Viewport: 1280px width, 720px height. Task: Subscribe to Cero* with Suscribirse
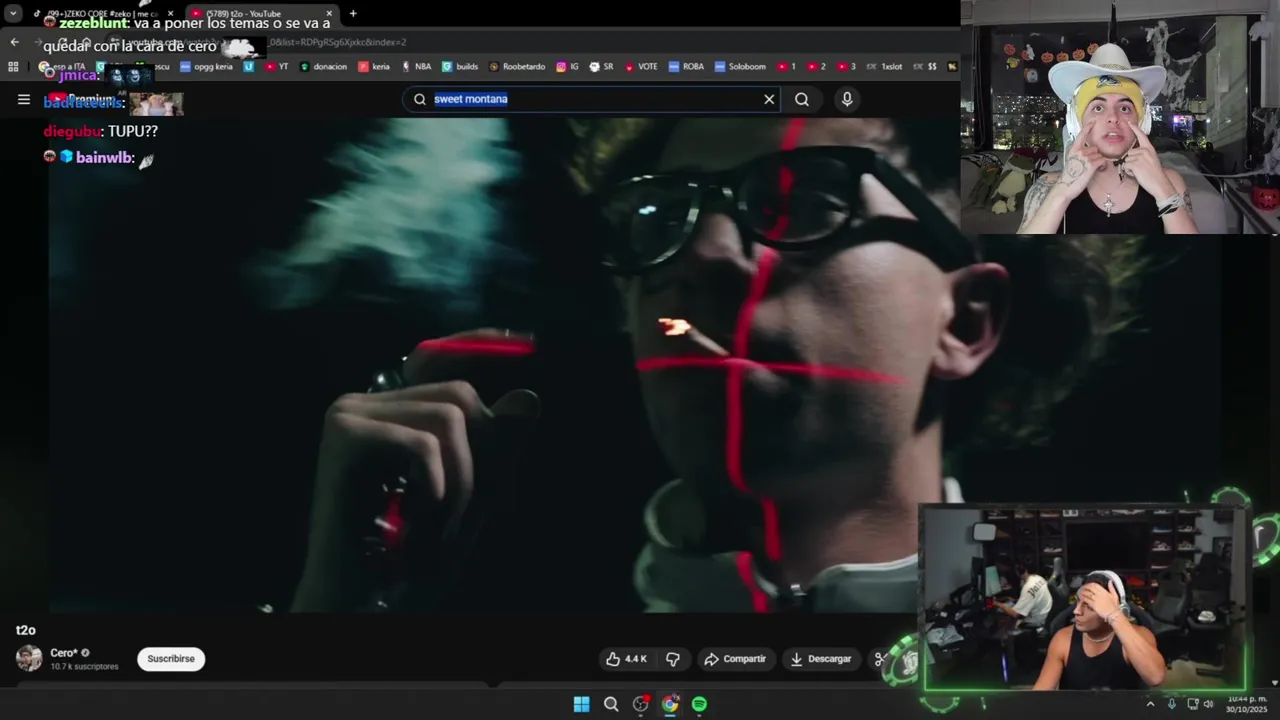(x=171, y=659)
